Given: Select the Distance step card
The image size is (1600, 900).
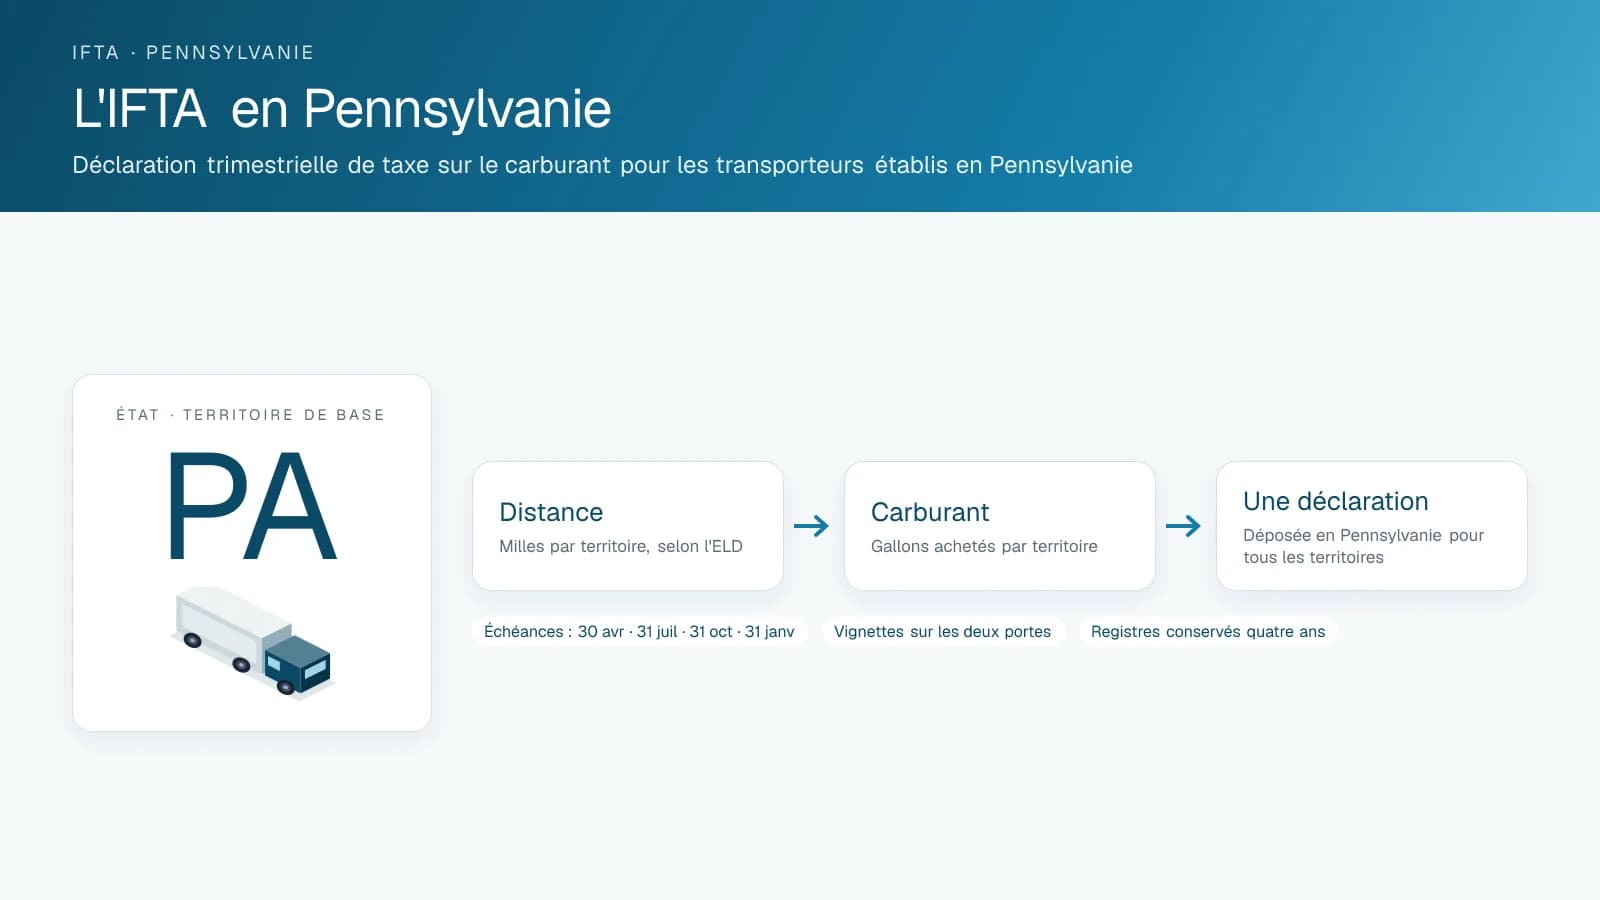Looking at the screenshot, I should click(628, 526).
